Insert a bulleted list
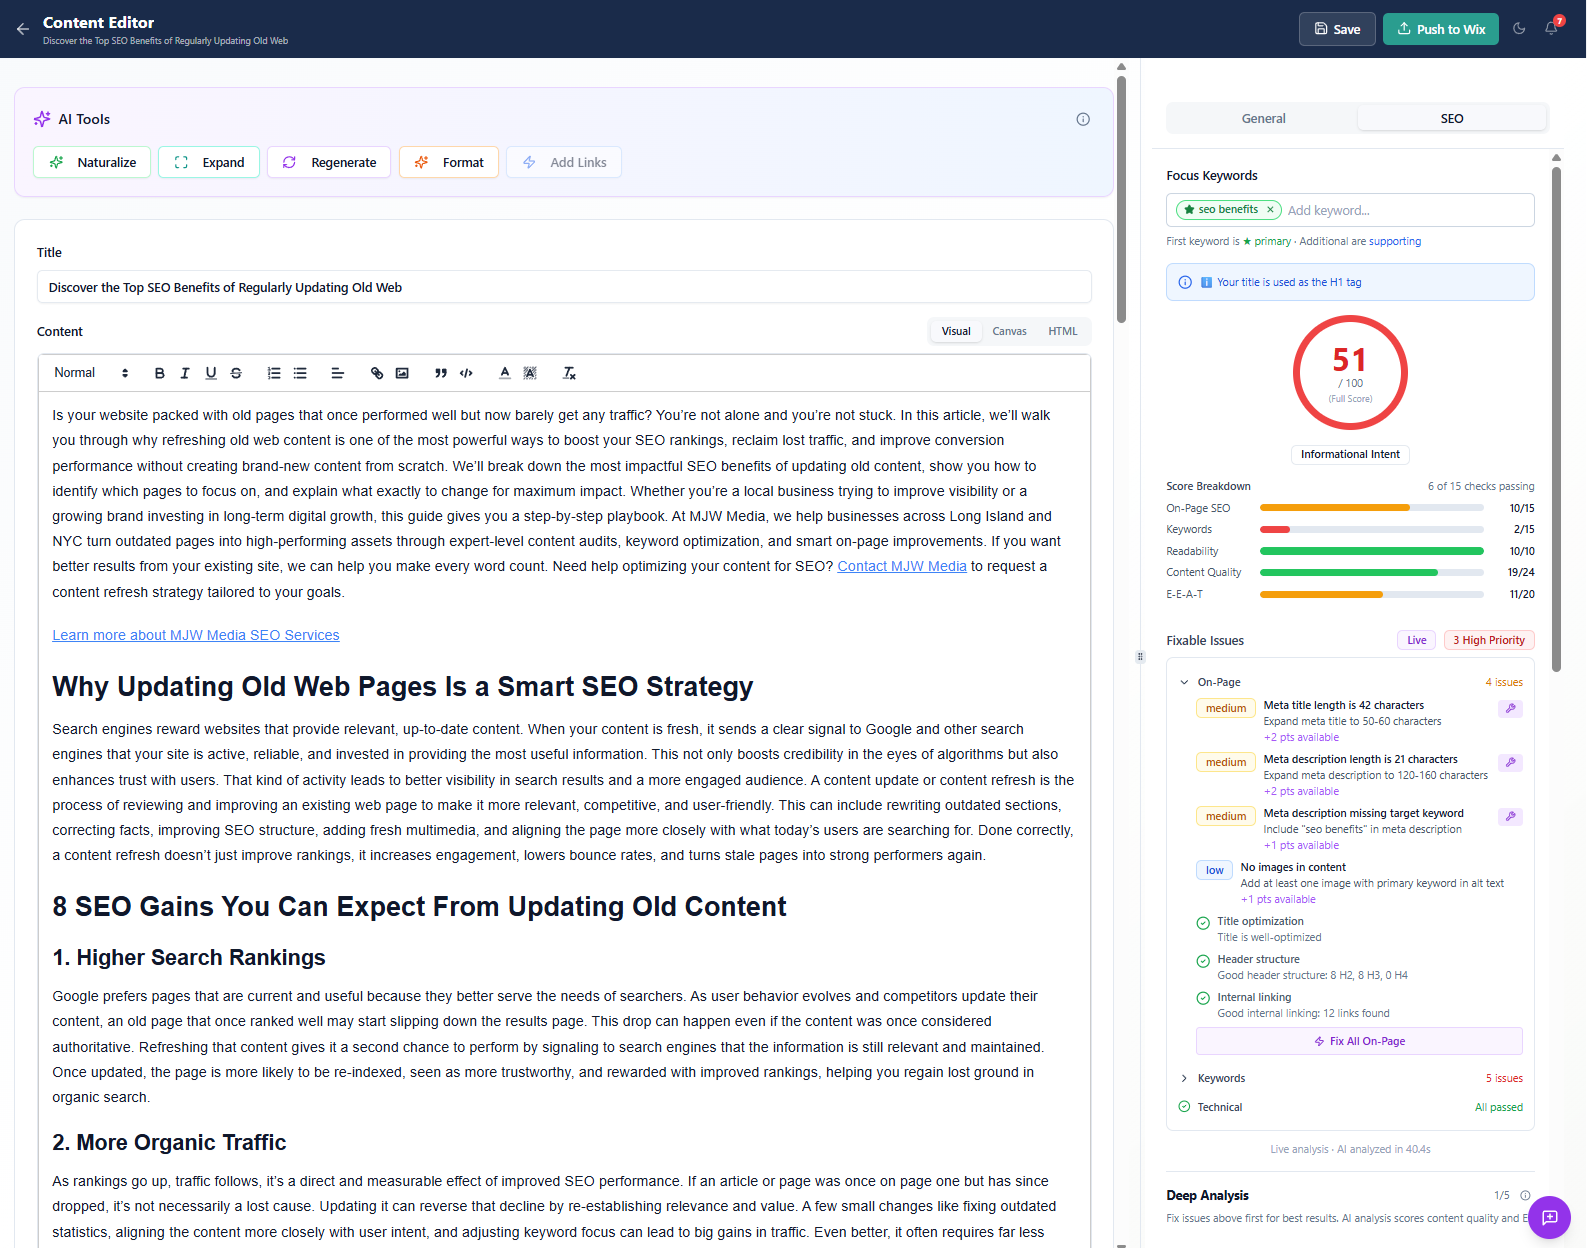Screen dimensions: 1587x1249 [x=300, y=373]
